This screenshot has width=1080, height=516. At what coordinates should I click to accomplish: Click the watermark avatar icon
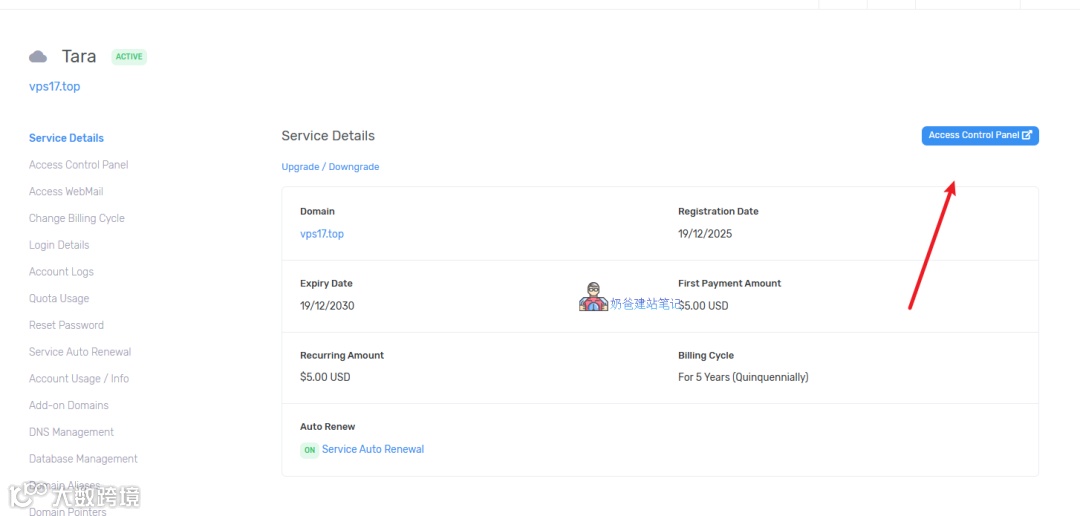tap(593, 297)
